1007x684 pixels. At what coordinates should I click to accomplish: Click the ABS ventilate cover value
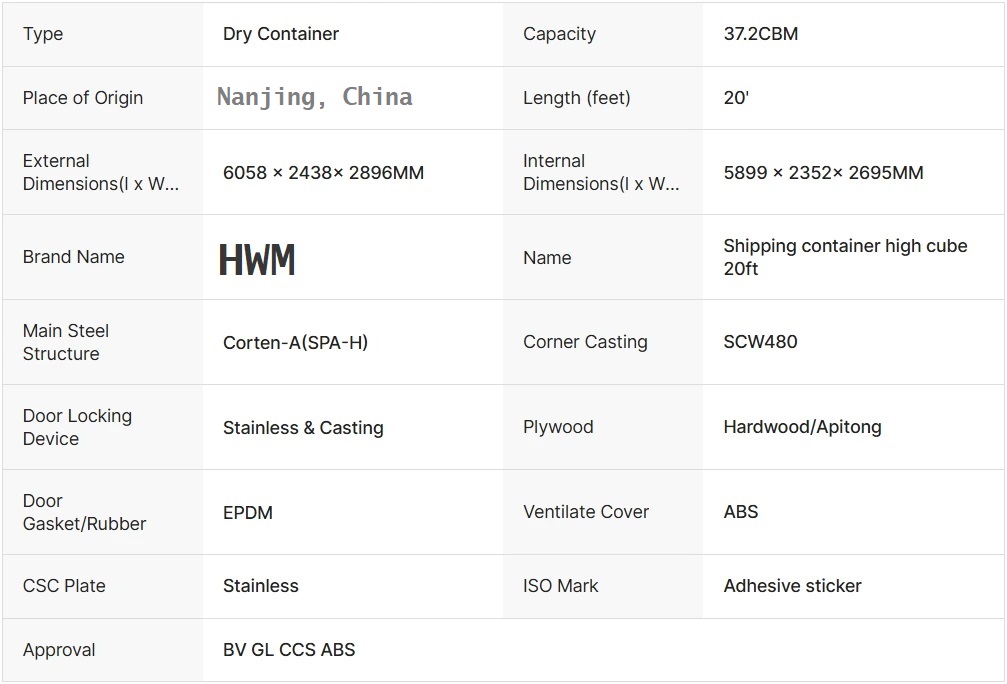(x=741, y=512)
